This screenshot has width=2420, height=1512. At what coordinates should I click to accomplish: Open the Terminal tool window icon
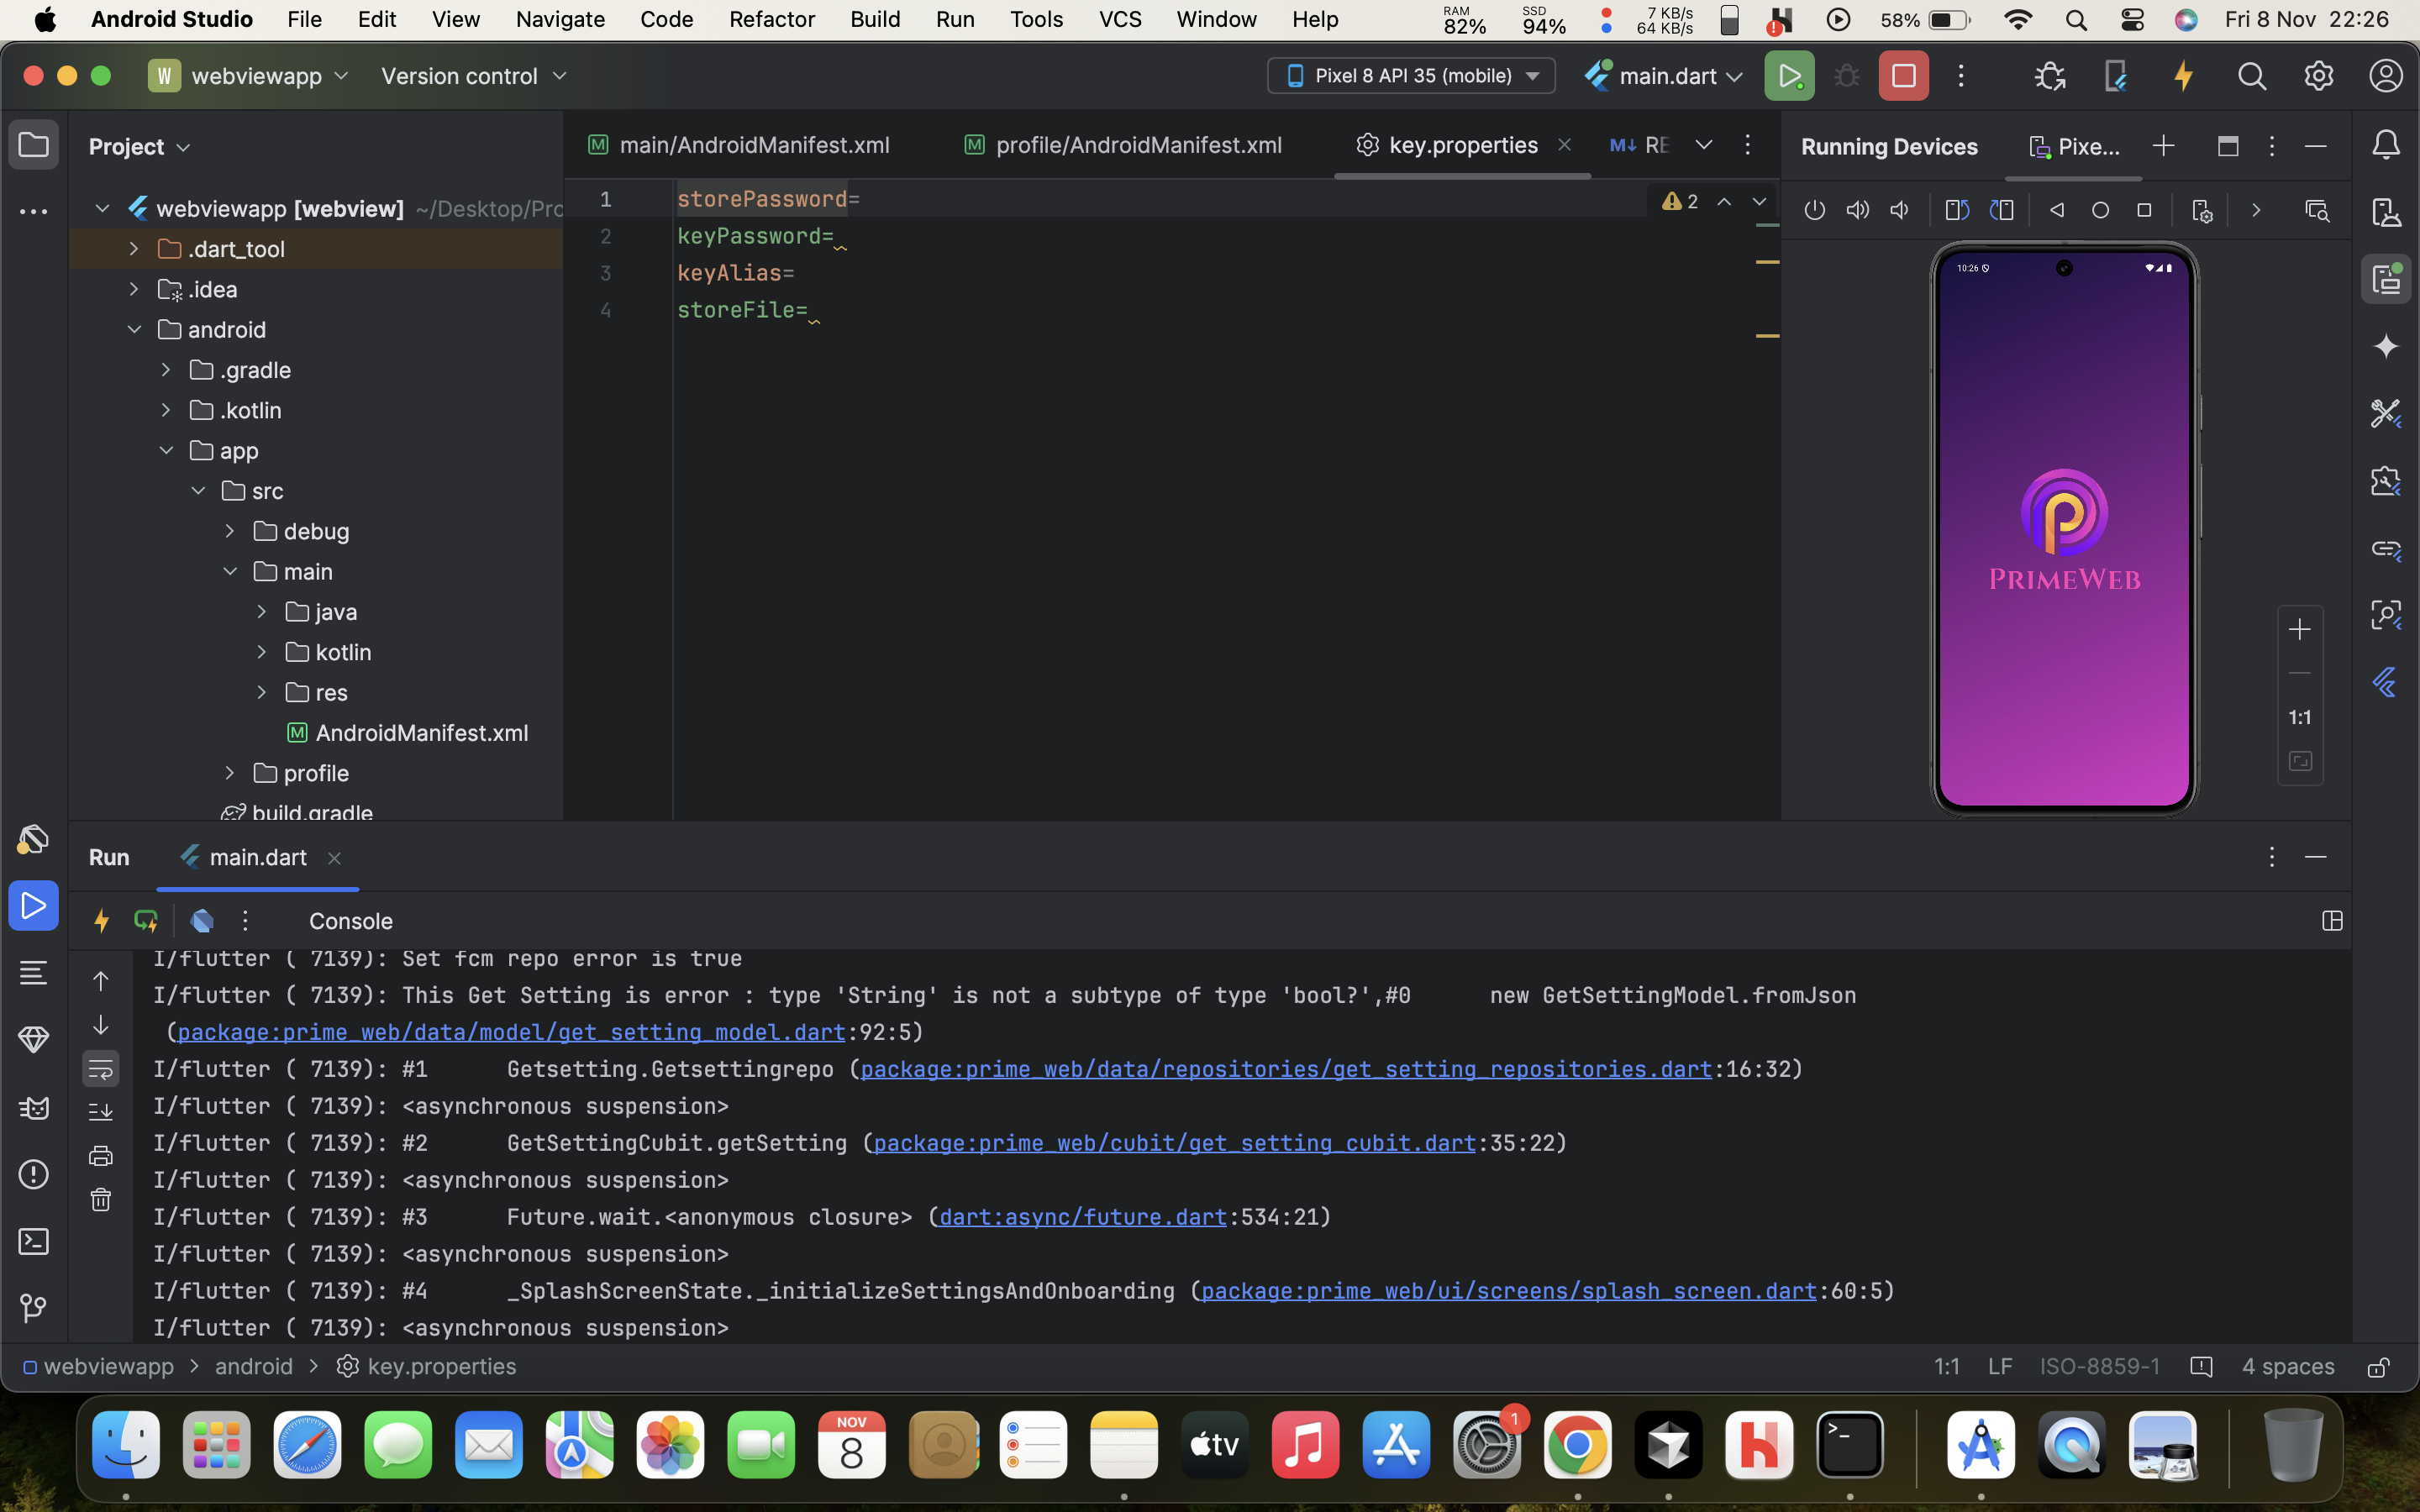(33, 1241)
